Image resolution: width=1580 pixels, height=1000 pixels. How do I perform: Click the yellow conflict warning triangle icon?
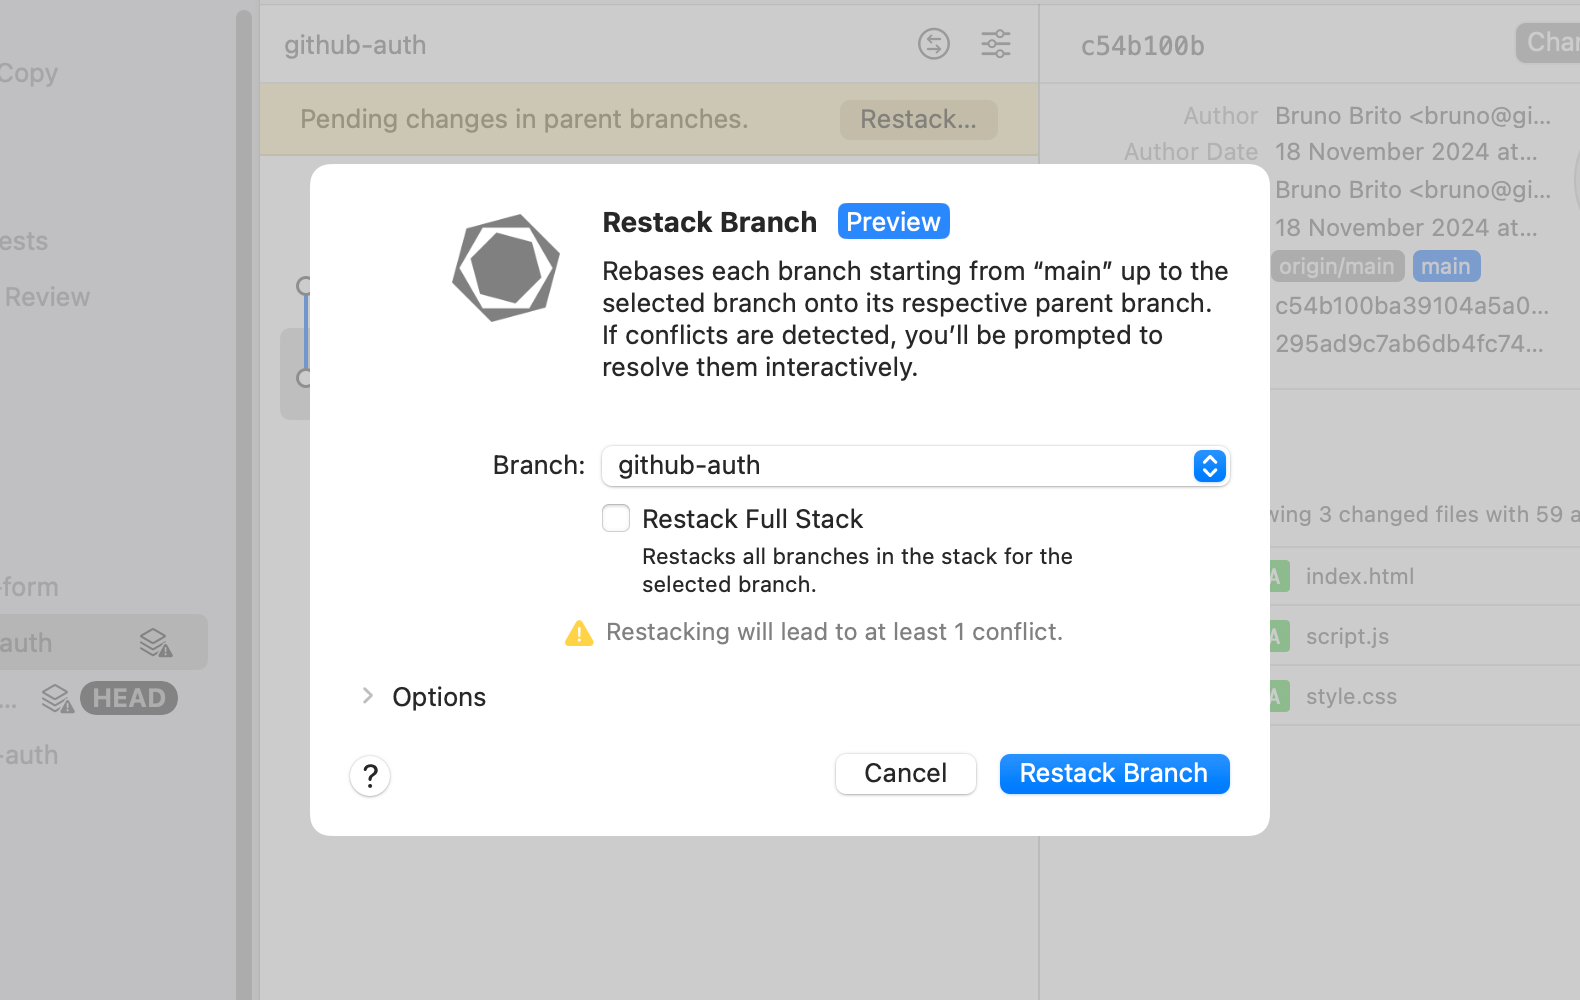[579, 633]
